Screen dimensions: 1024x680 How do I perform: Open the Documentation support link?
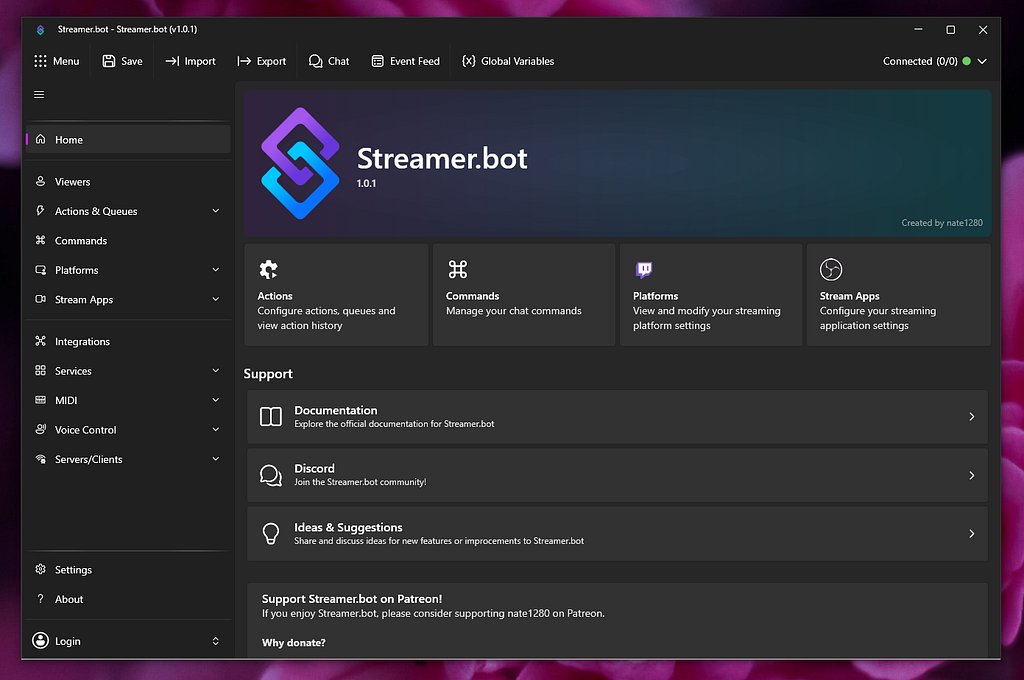point(617,417)
